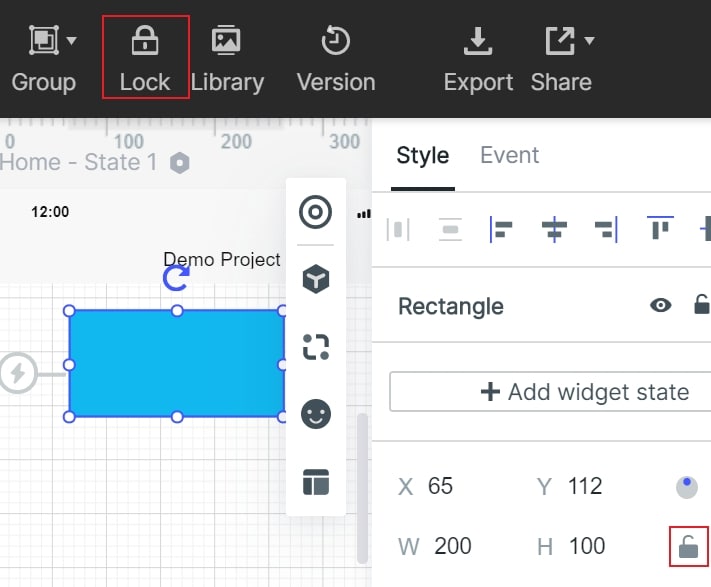Open the smiley face icons panel
The image size is (711, 587).
tap(316, 414)
